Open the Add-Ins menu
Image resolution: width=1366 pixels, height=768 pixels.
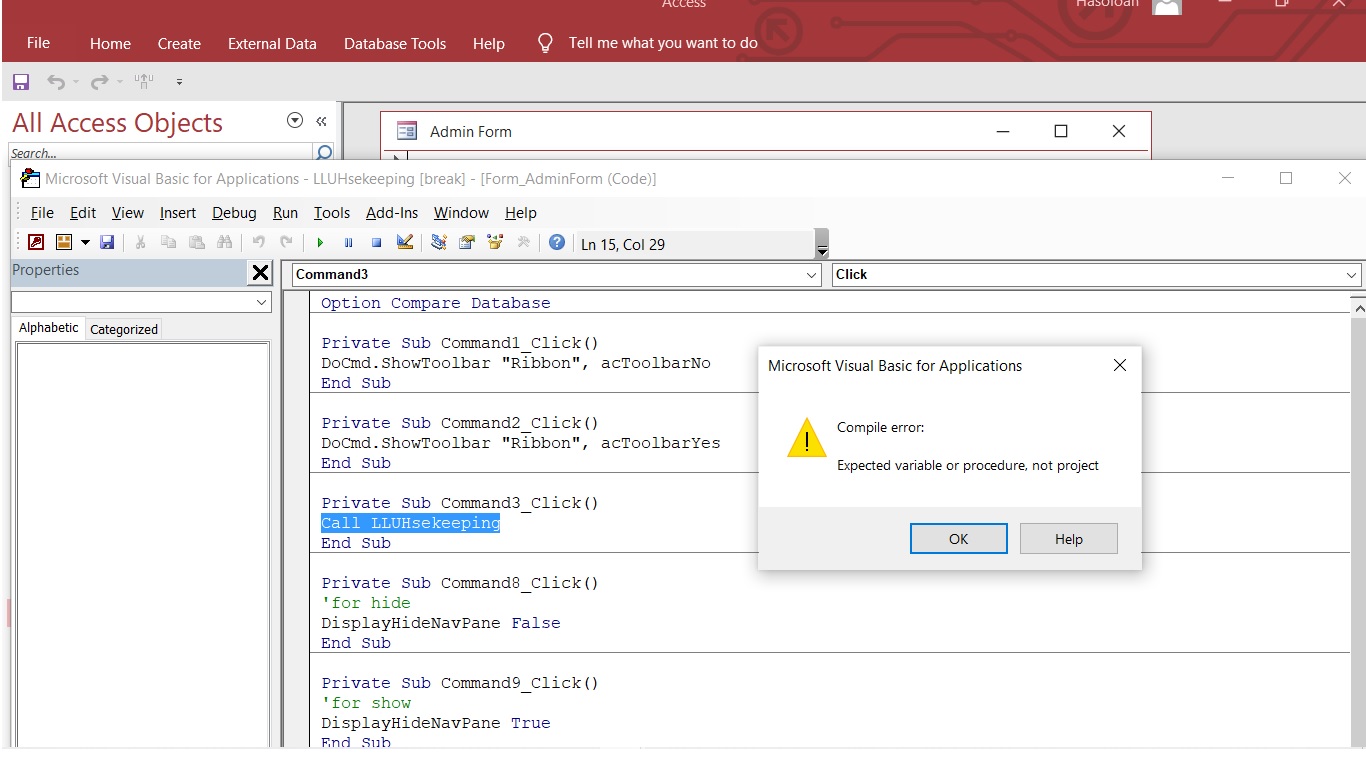[392, 213]
